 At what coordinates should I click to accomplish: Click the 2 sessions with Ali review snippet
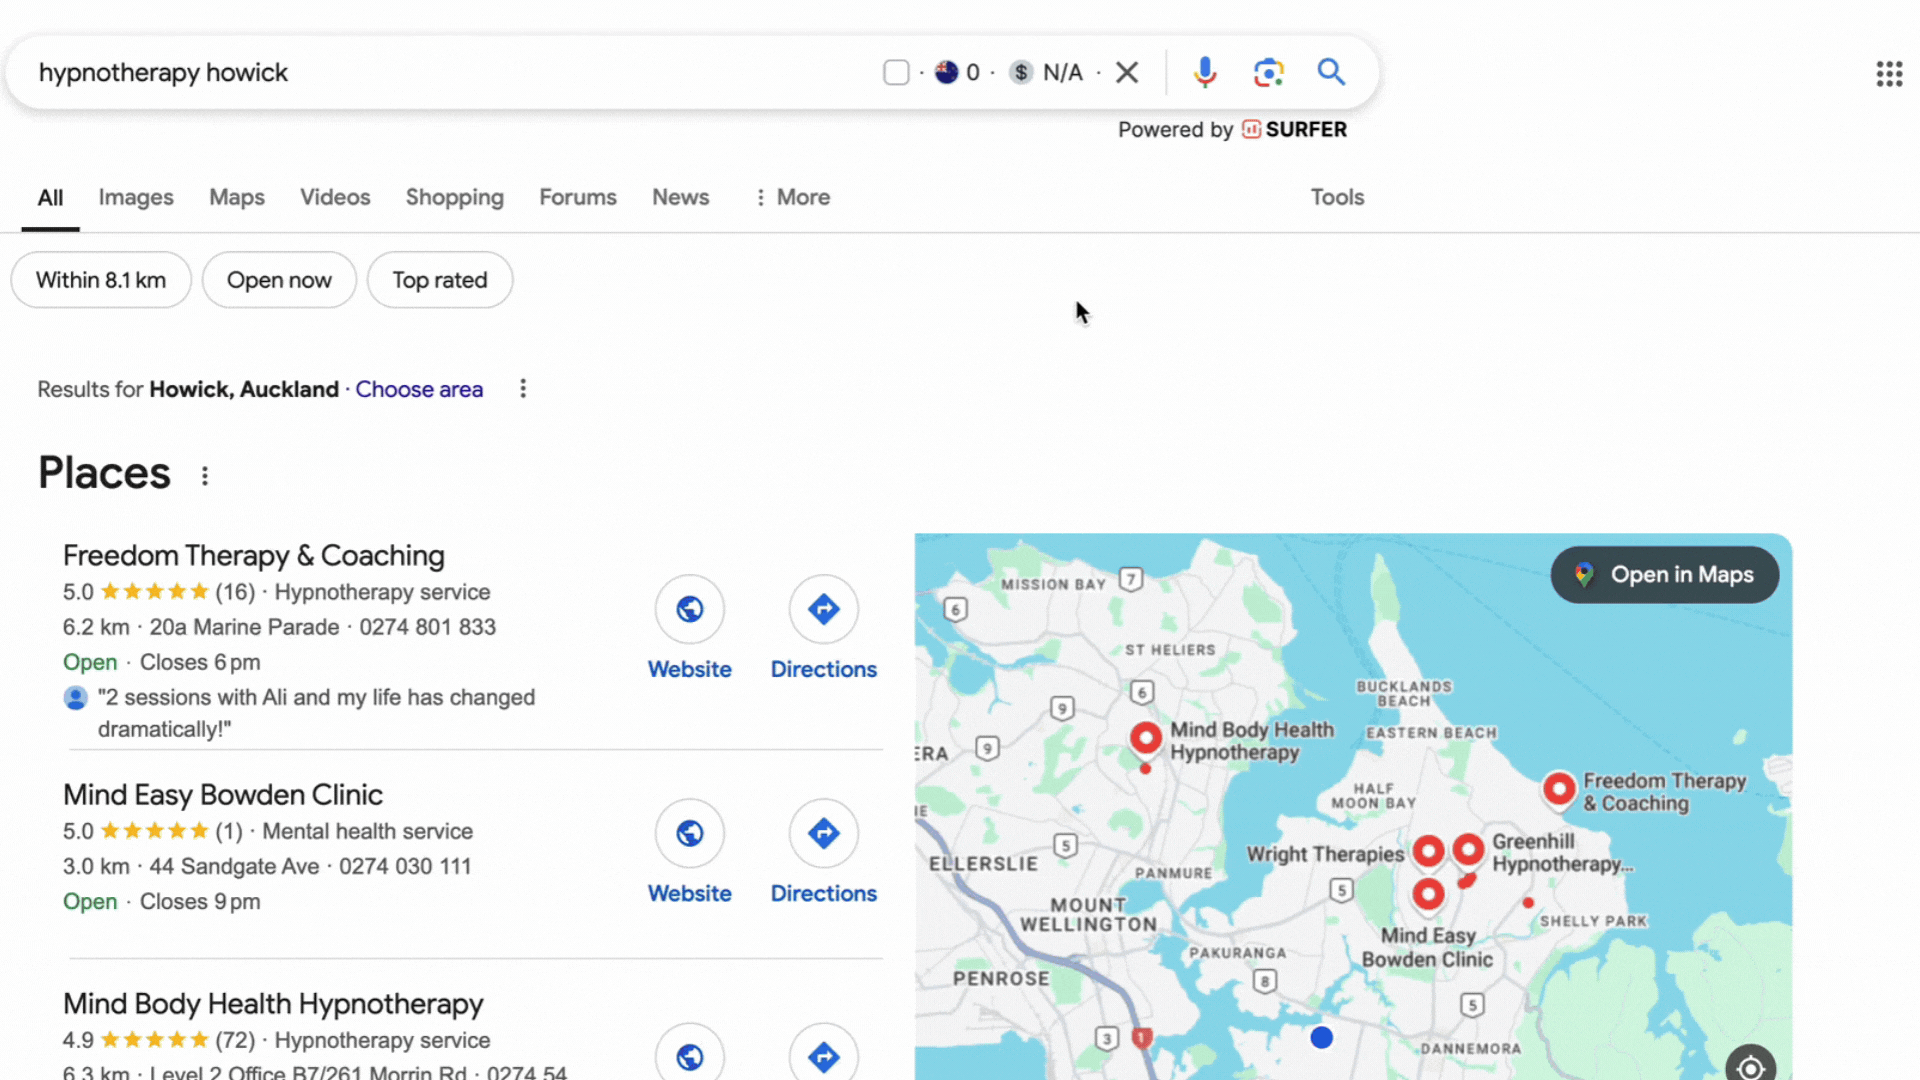[316, 713]
